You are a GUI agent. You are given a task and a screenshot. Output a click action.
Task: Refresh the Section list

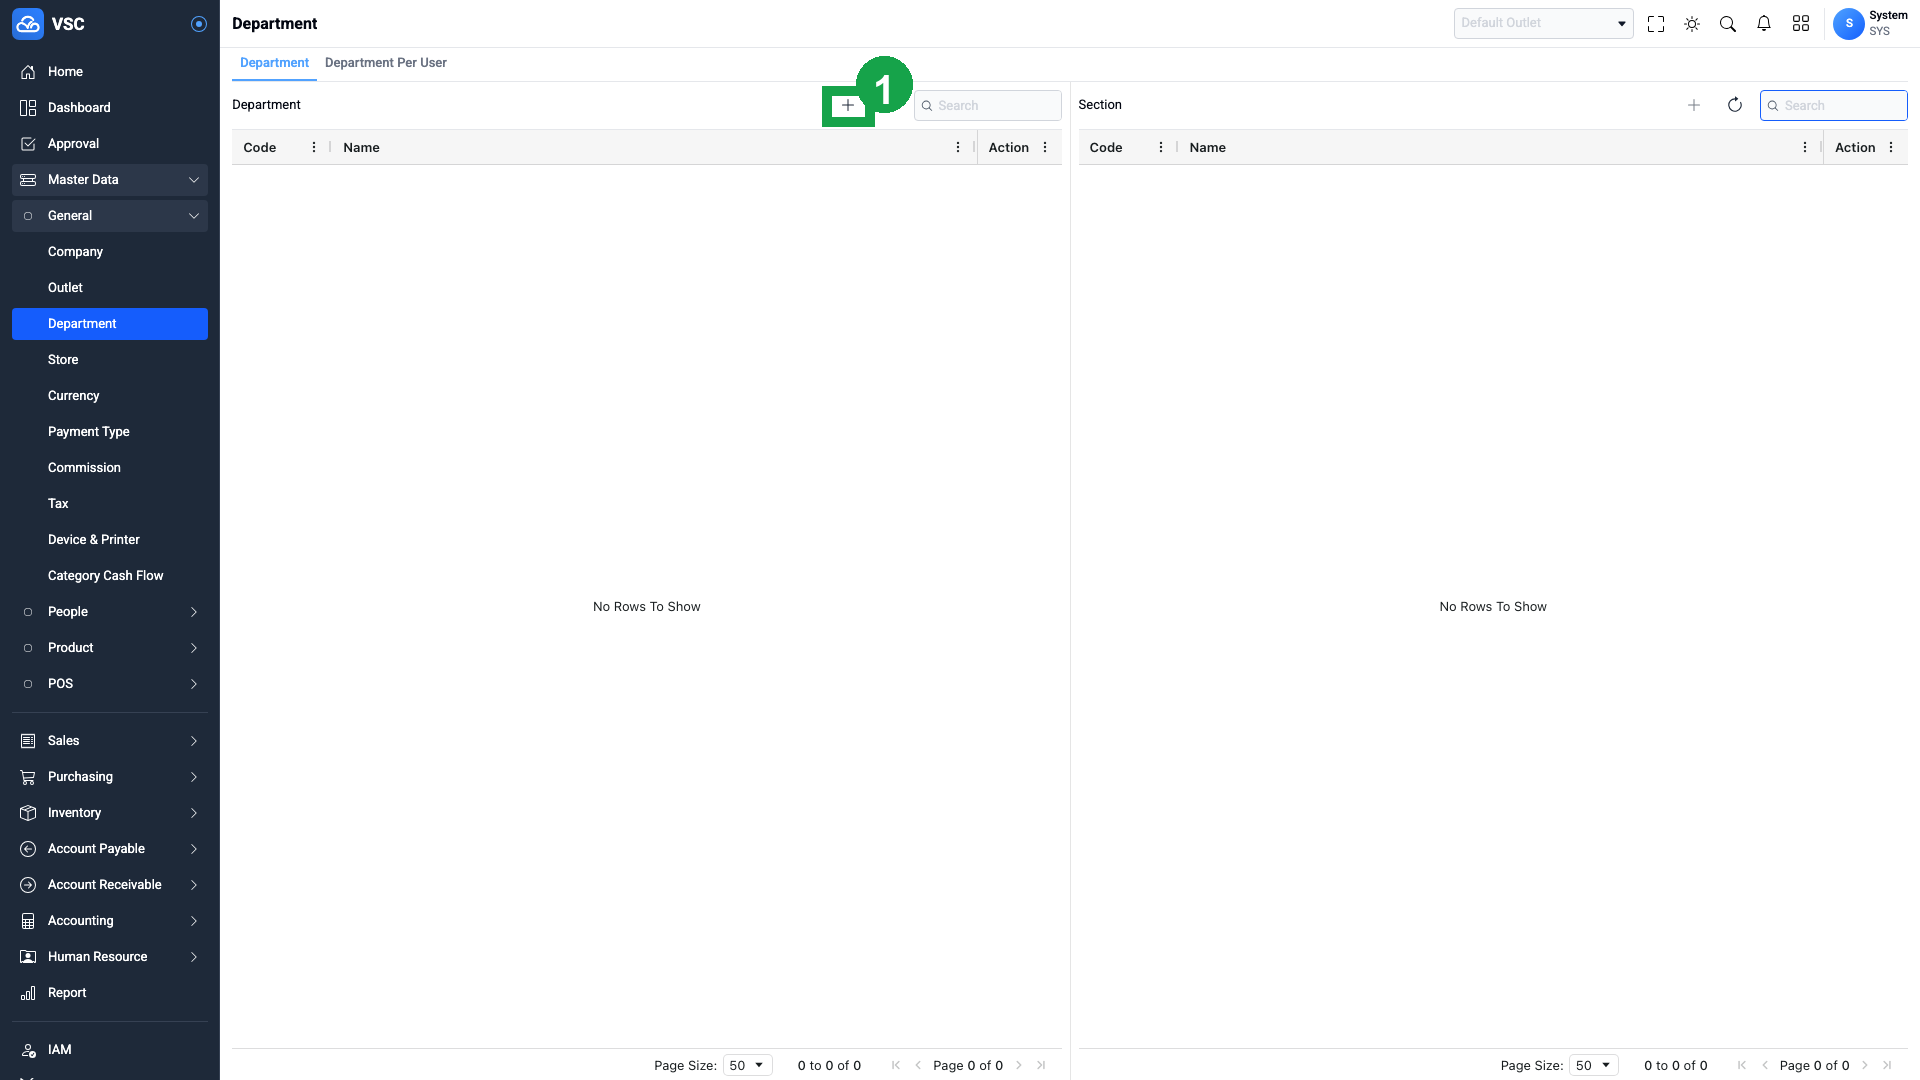pyautogui.click(x=1735, y=105)
